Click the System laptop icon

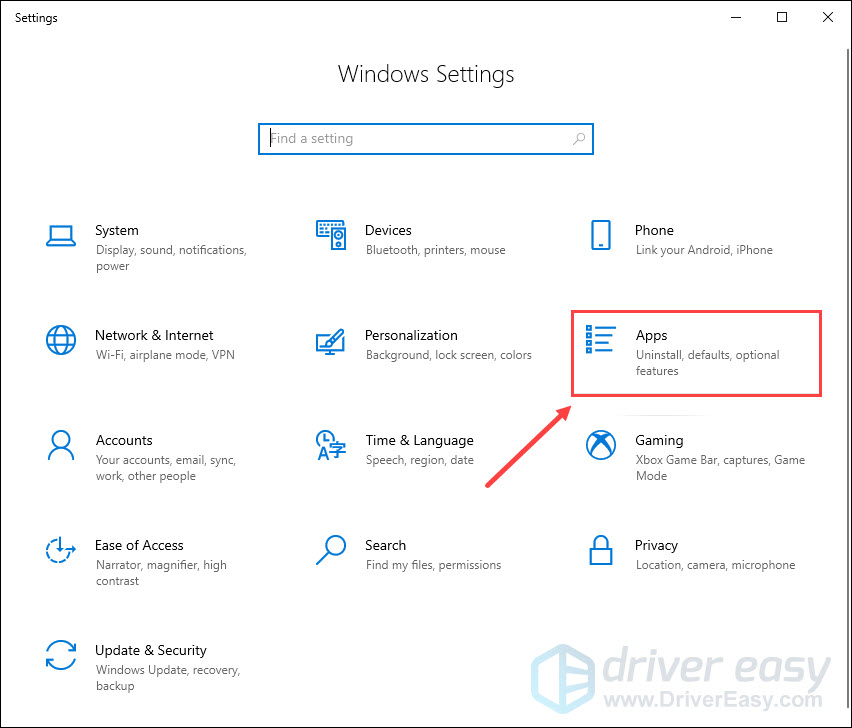point(61,236)
